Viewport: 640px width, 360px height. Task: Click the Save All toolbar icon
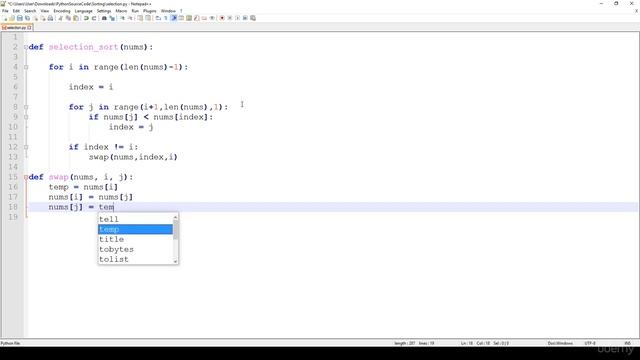[27, 18]
